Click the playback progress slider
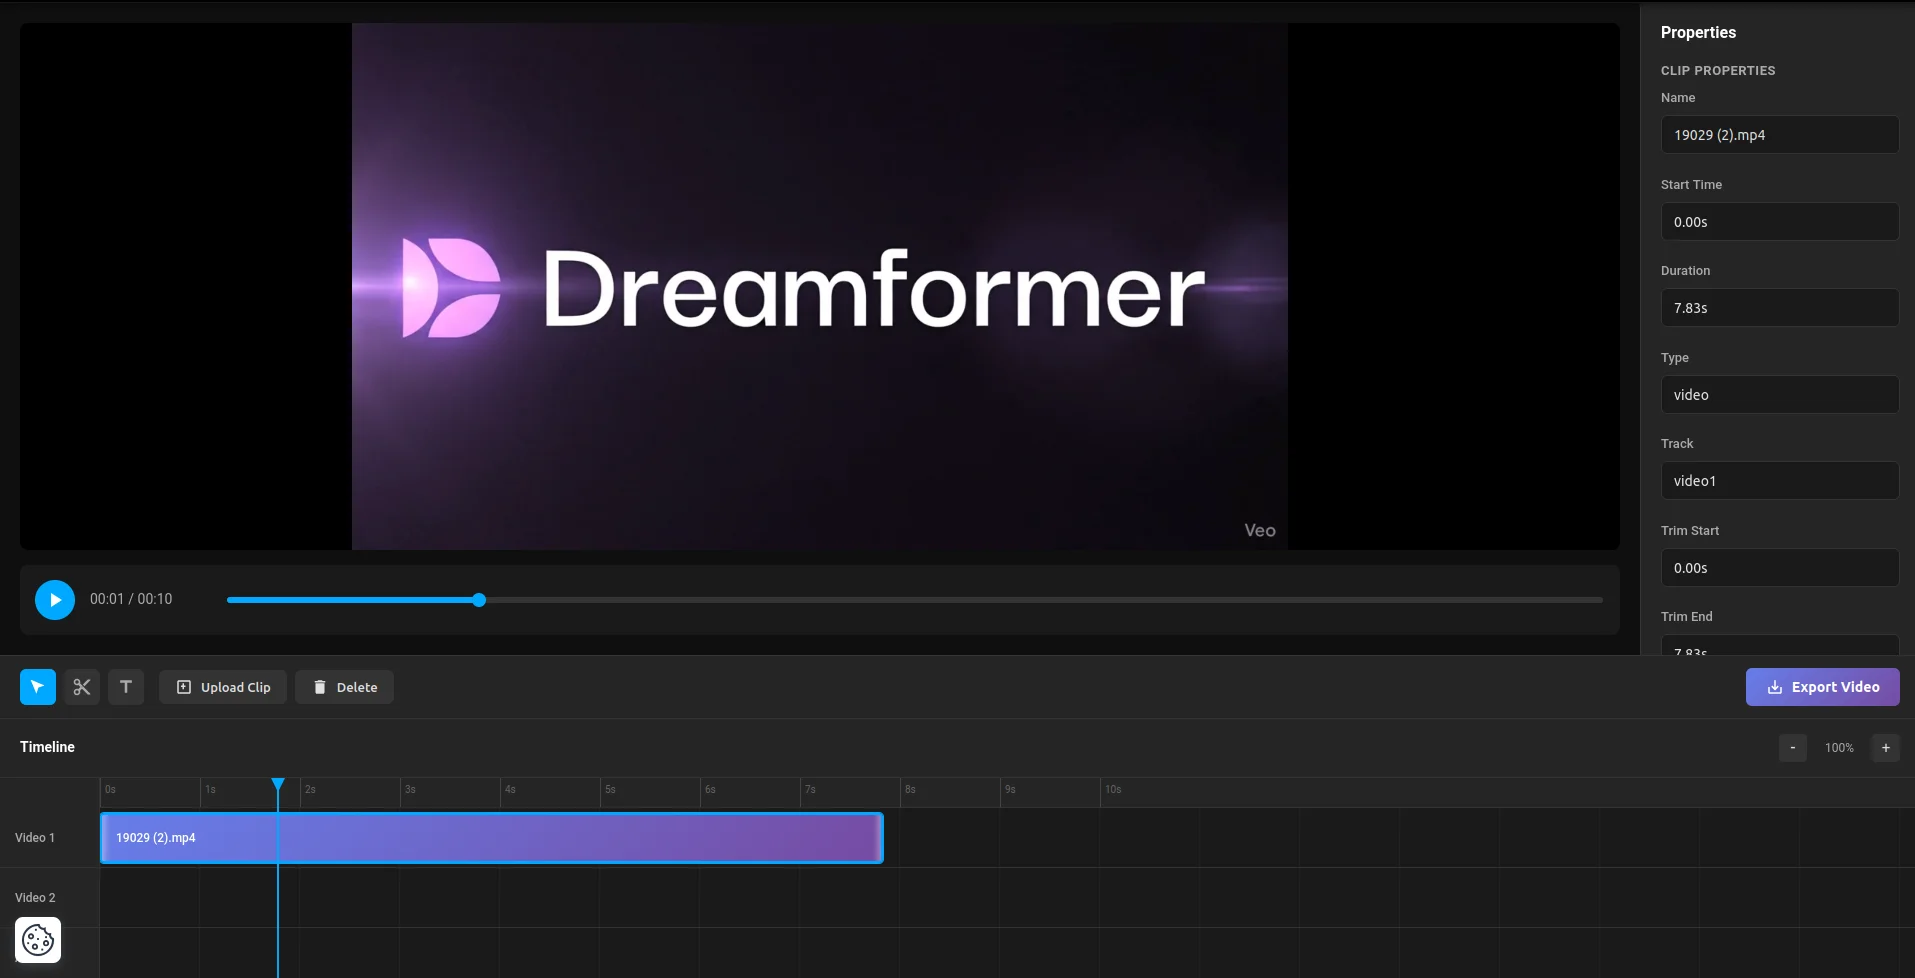Image resolution: width=1915 pixels, height=978 pixels. pyautogui.click(x=478, y=599)
